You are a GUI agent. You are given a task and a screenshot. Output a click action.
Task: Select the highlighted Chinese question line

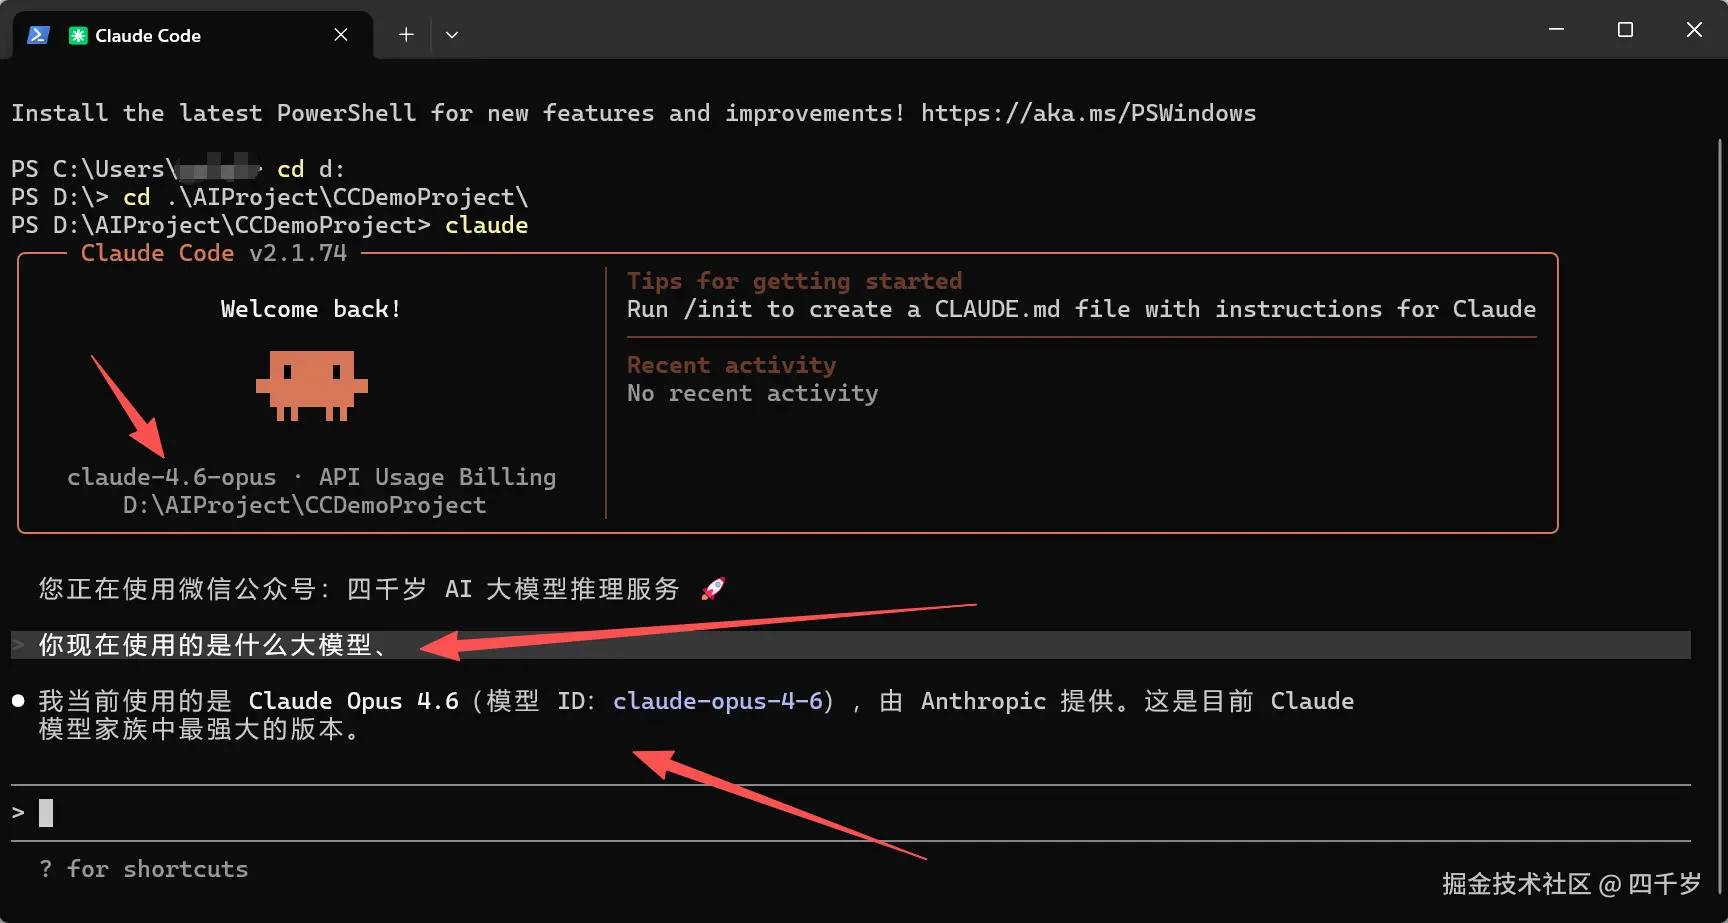210,645
